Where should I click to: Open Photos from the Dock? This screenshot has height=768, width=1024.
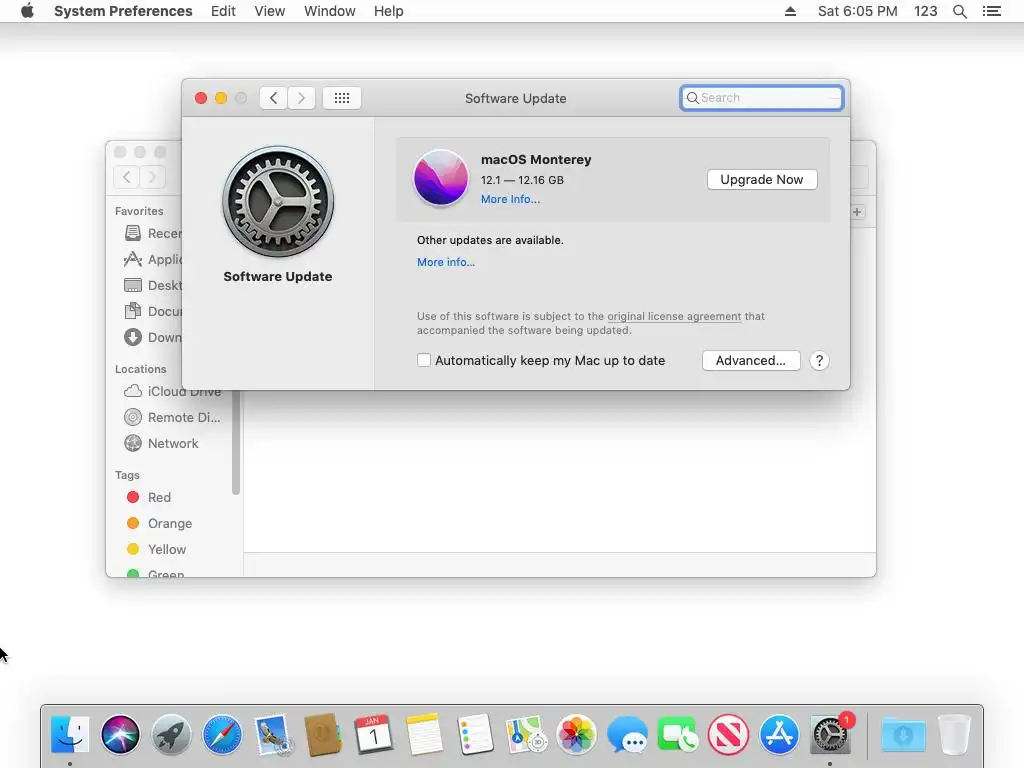pyautogui.click(x=576, y=735)
